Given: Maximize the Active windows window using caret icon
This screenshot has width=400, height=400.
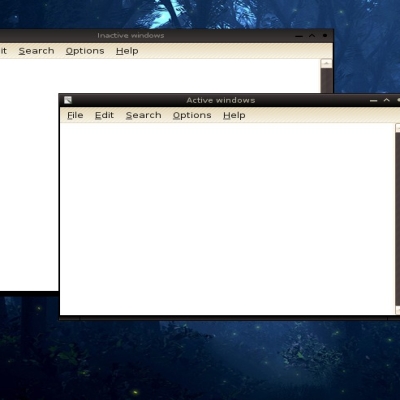Looking at the screenshot, I should (387, 100).
